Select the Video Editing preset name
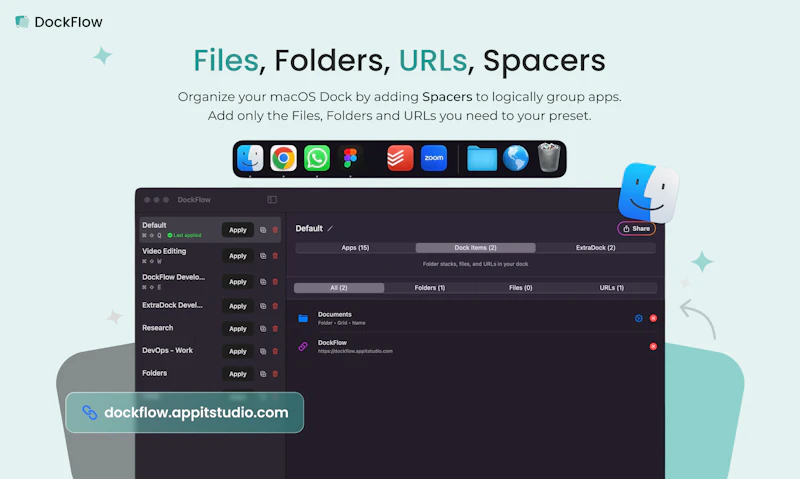Image resolution: width=800 pixels, height=479 pixels. click(x=164, y=251)
